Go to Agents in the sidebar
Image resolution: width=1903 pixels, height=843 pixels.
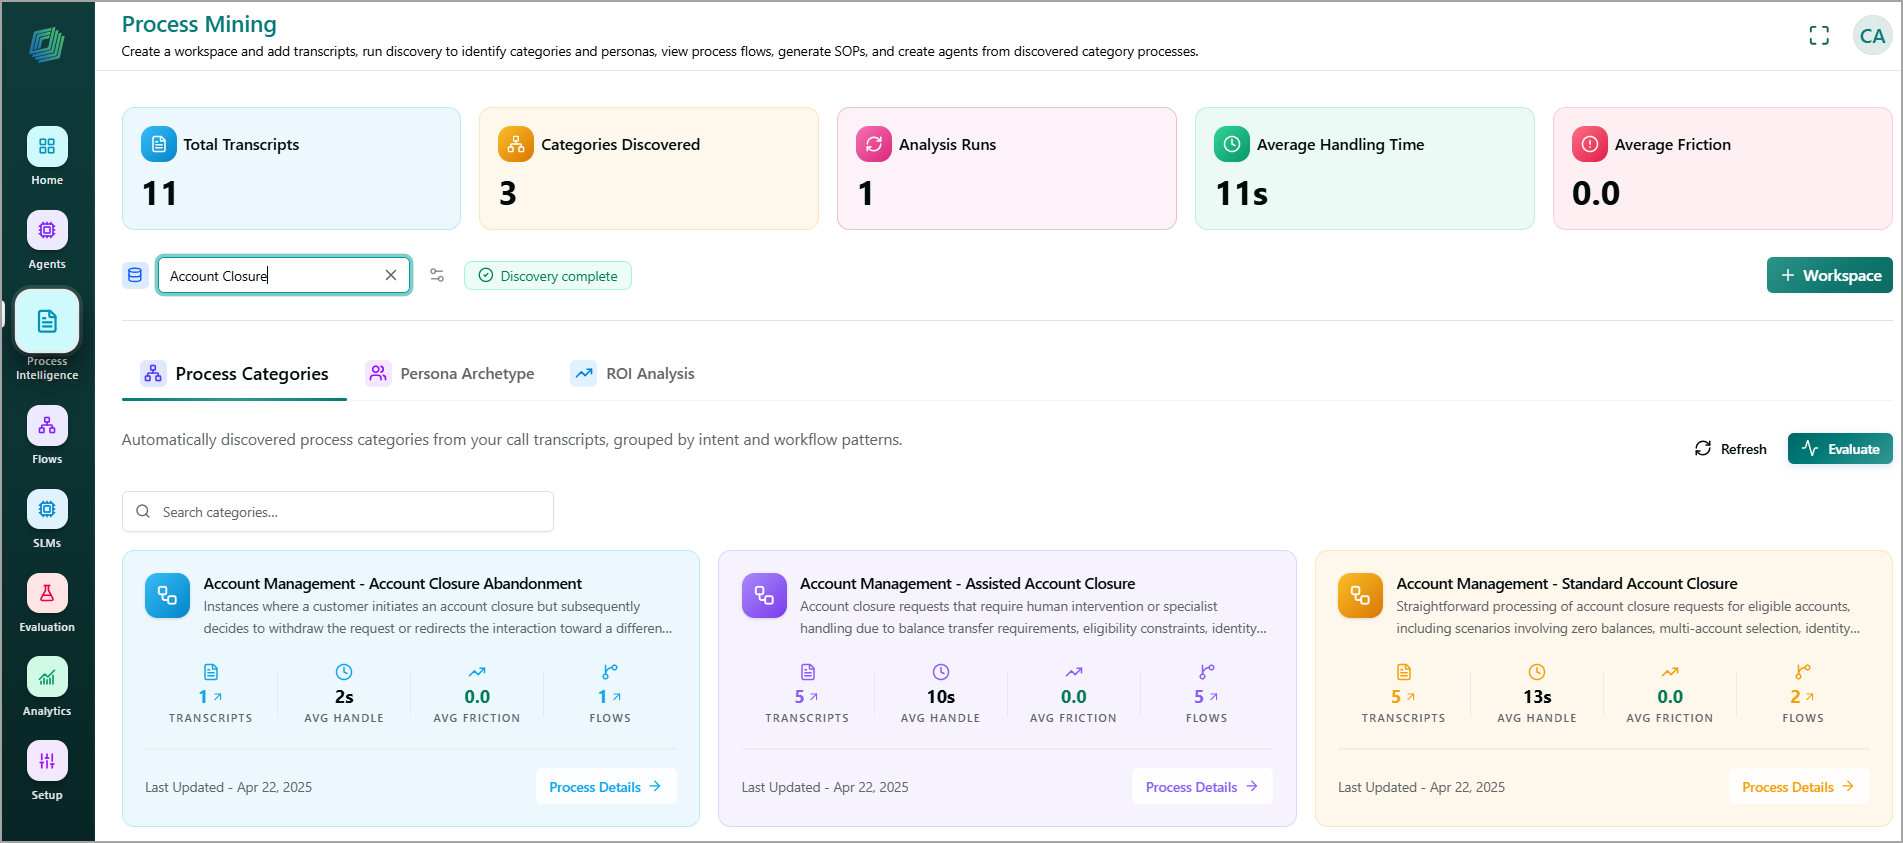[x=47, y=241]
